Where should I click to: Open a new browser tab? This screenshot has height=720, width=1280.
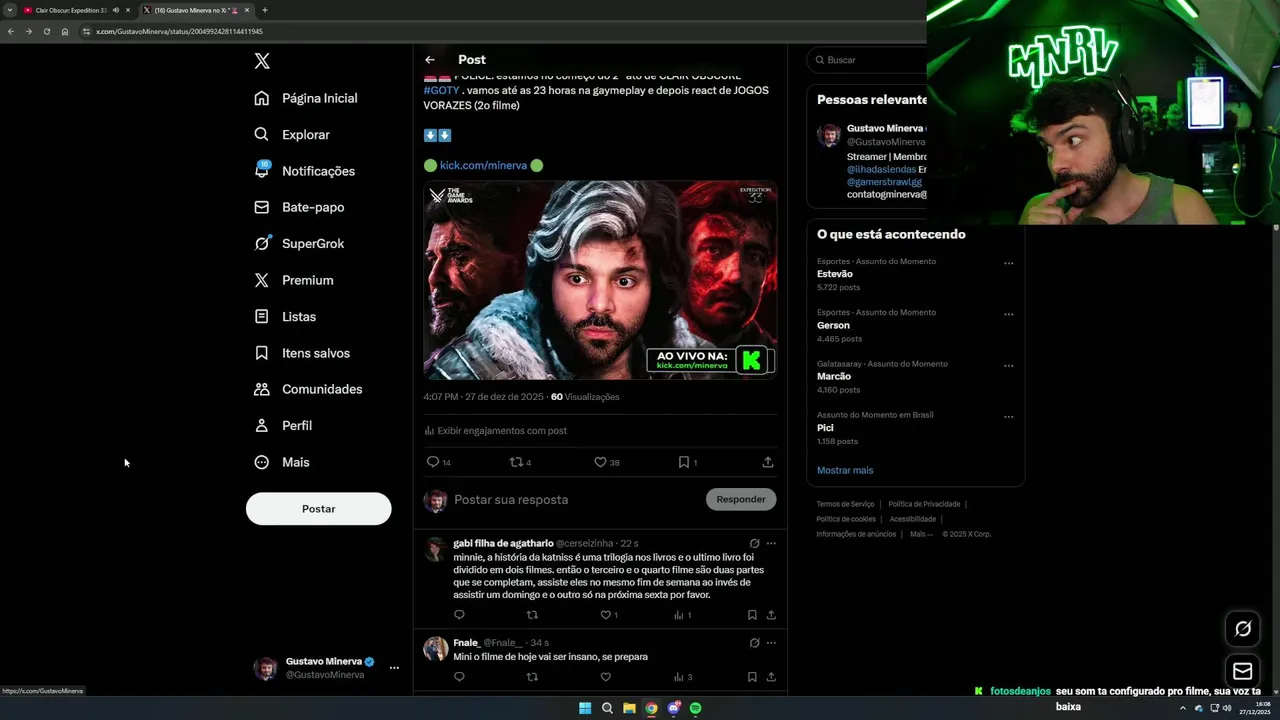coord(264,10)
